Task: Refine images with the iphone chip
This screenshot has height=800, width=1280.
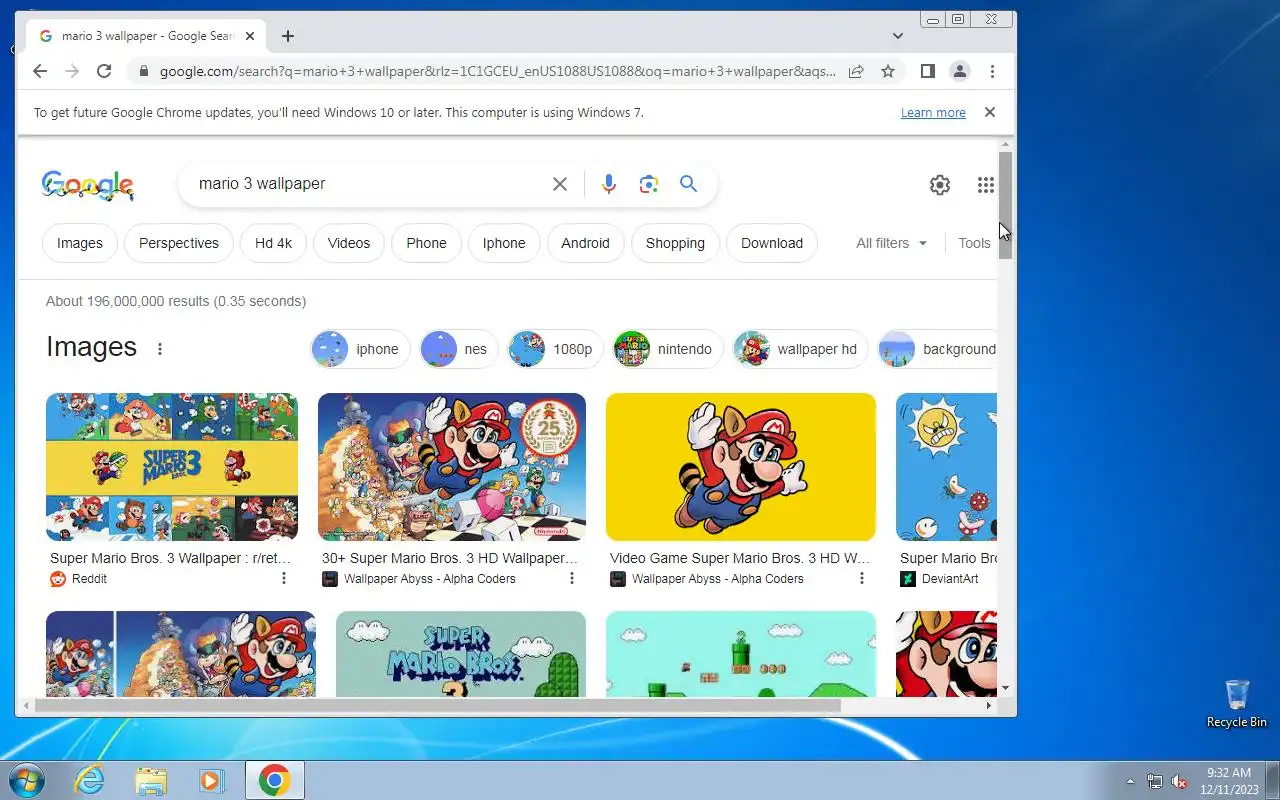Action: [361, 349]
